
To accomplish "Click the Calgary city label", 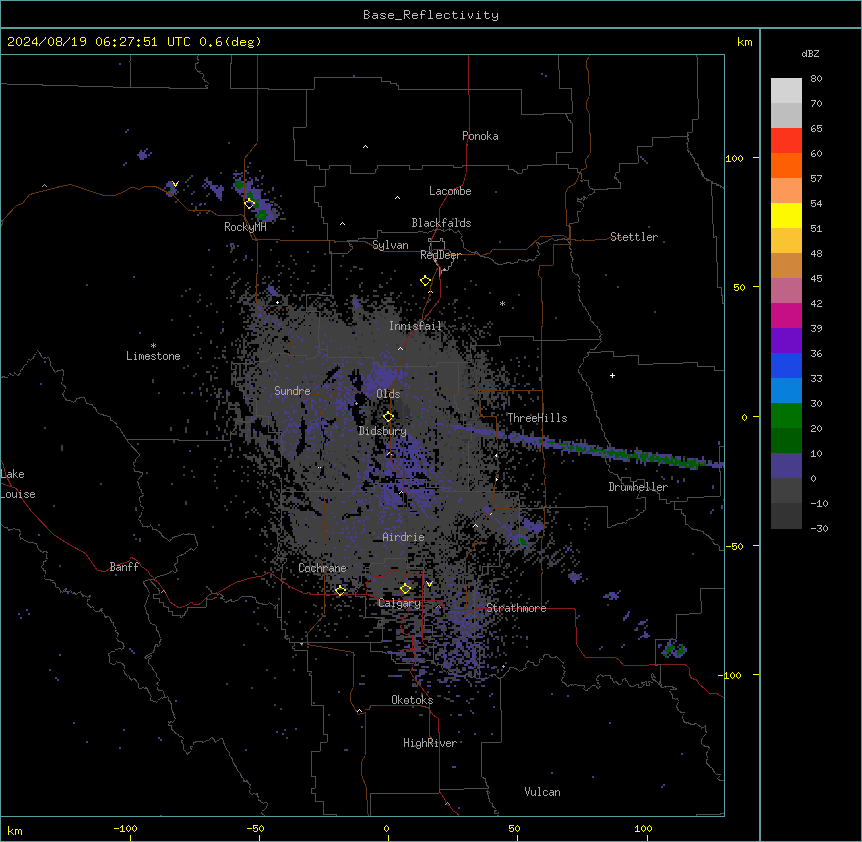I will pos(399,603).
